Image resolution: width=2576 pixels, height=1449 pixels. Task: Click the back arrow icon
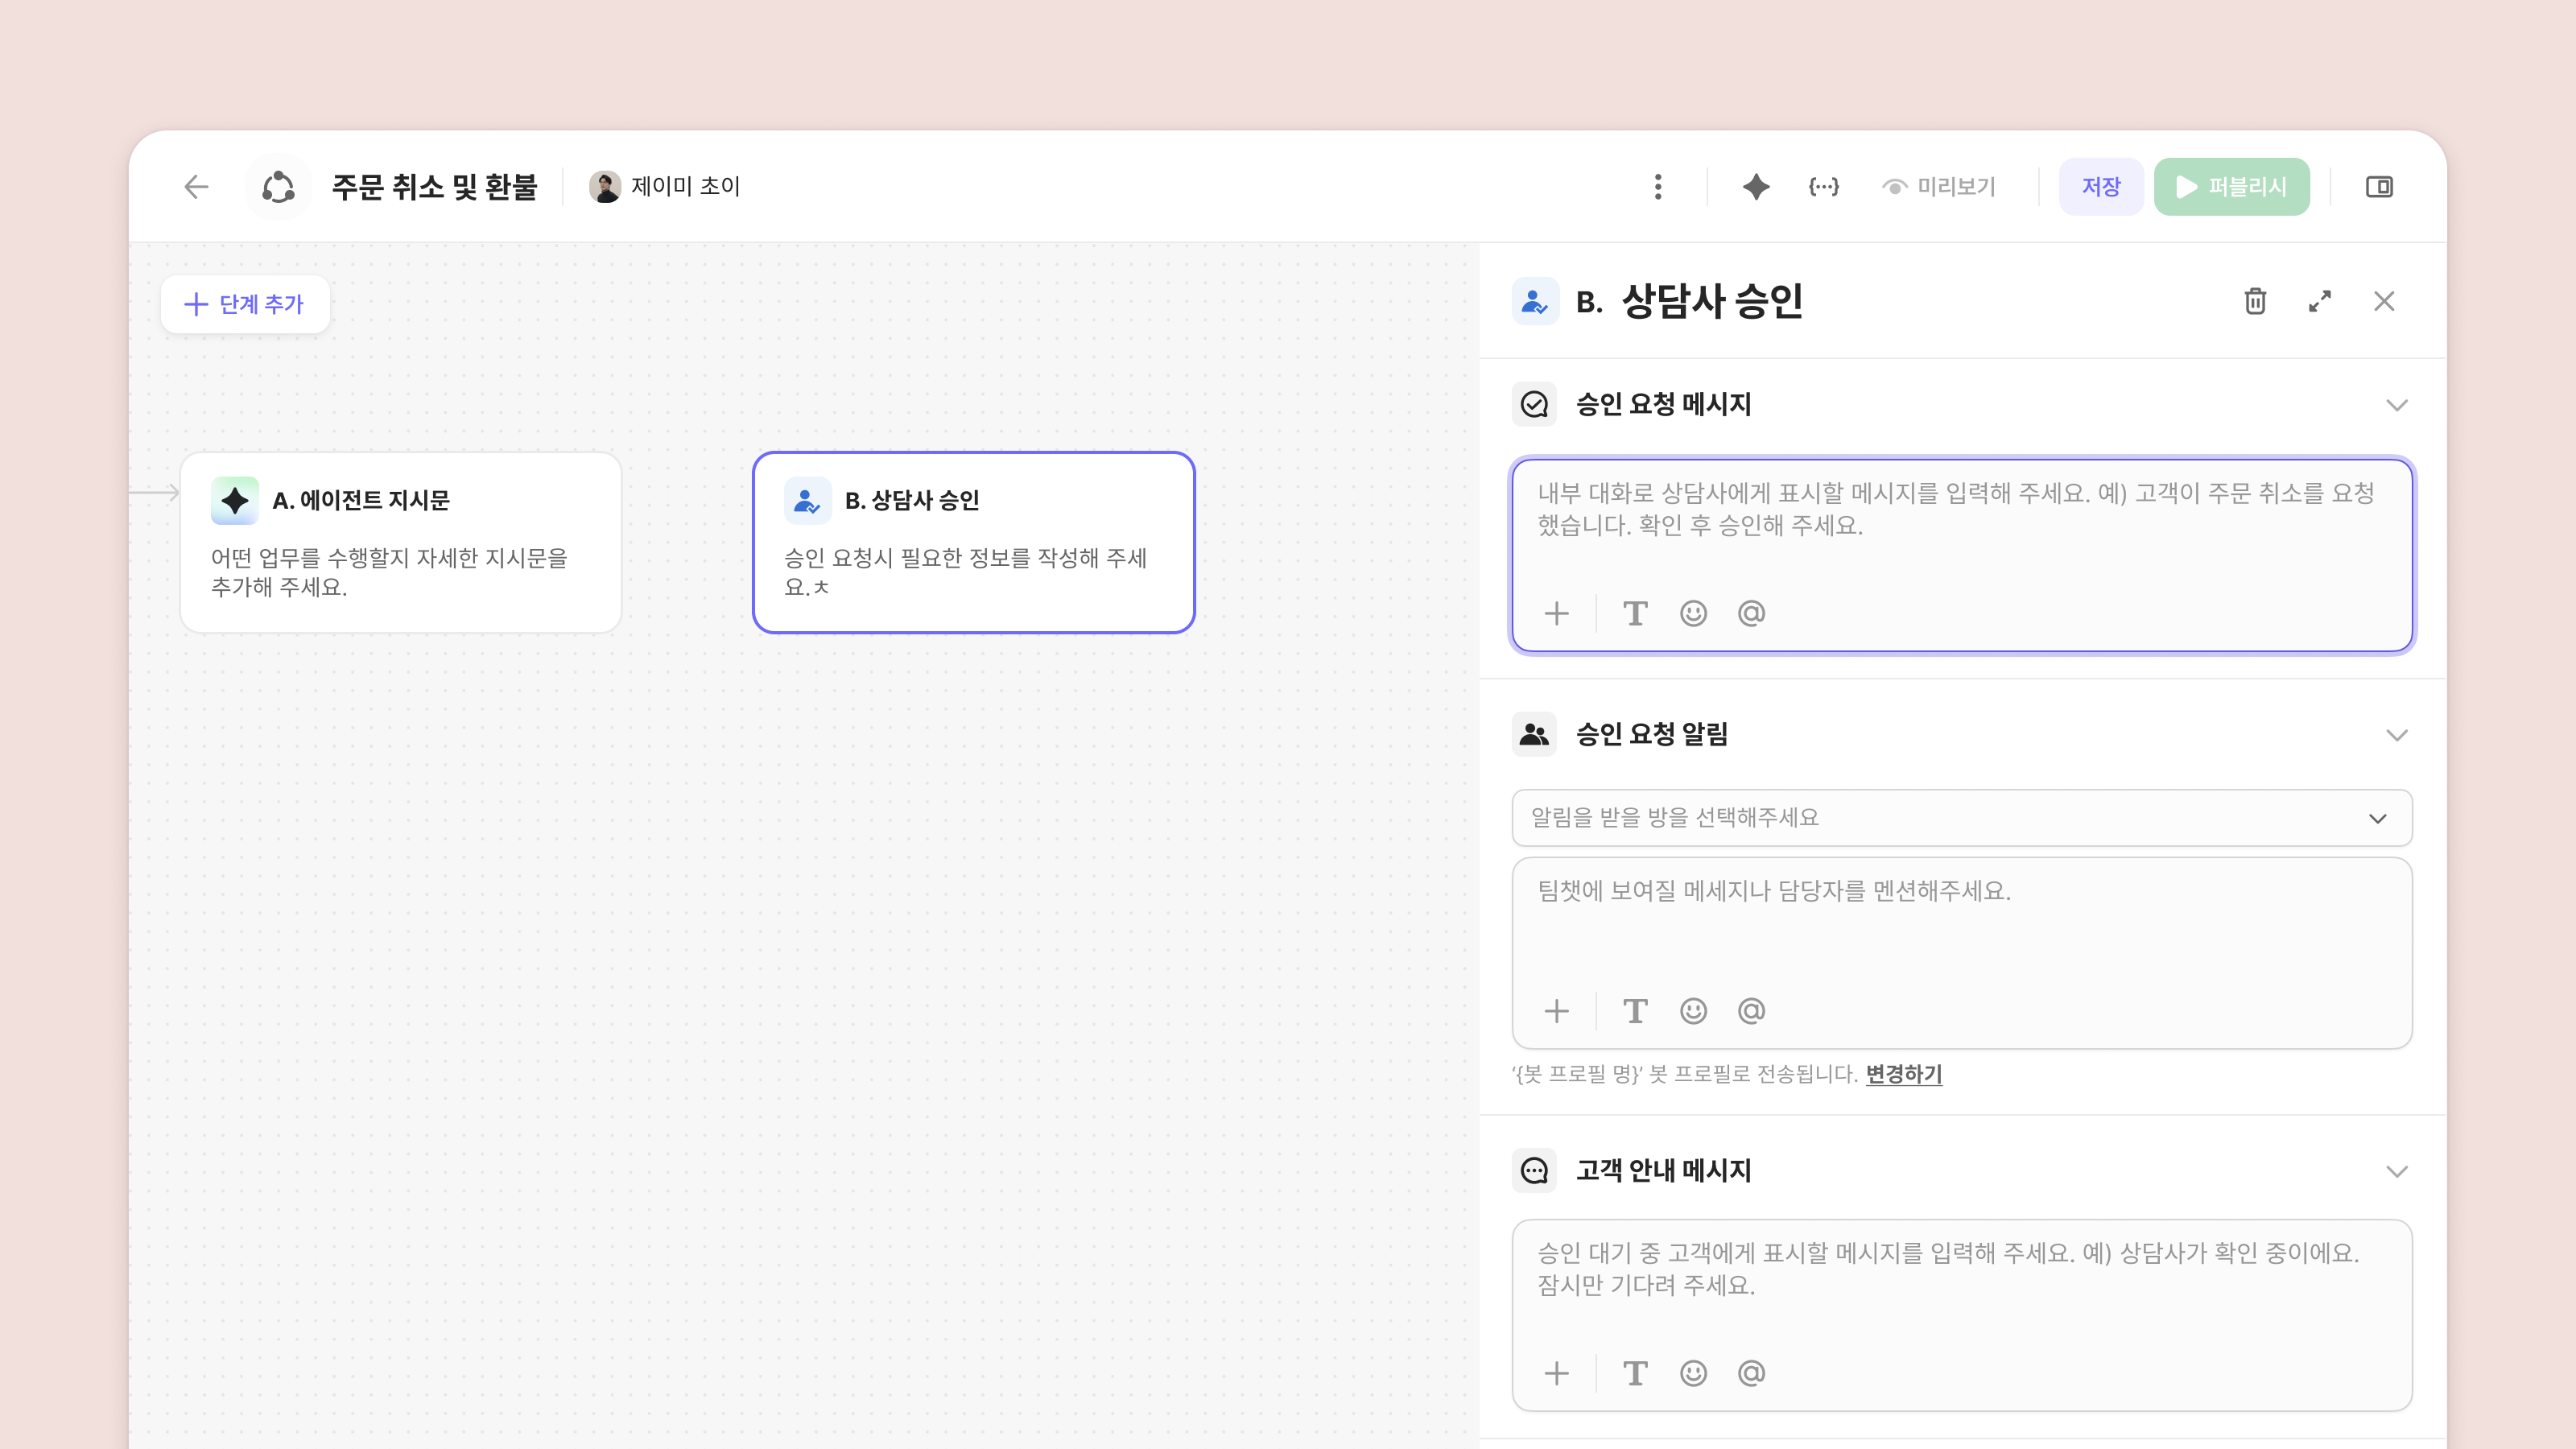pyautogui.click(x=196, y=187)
